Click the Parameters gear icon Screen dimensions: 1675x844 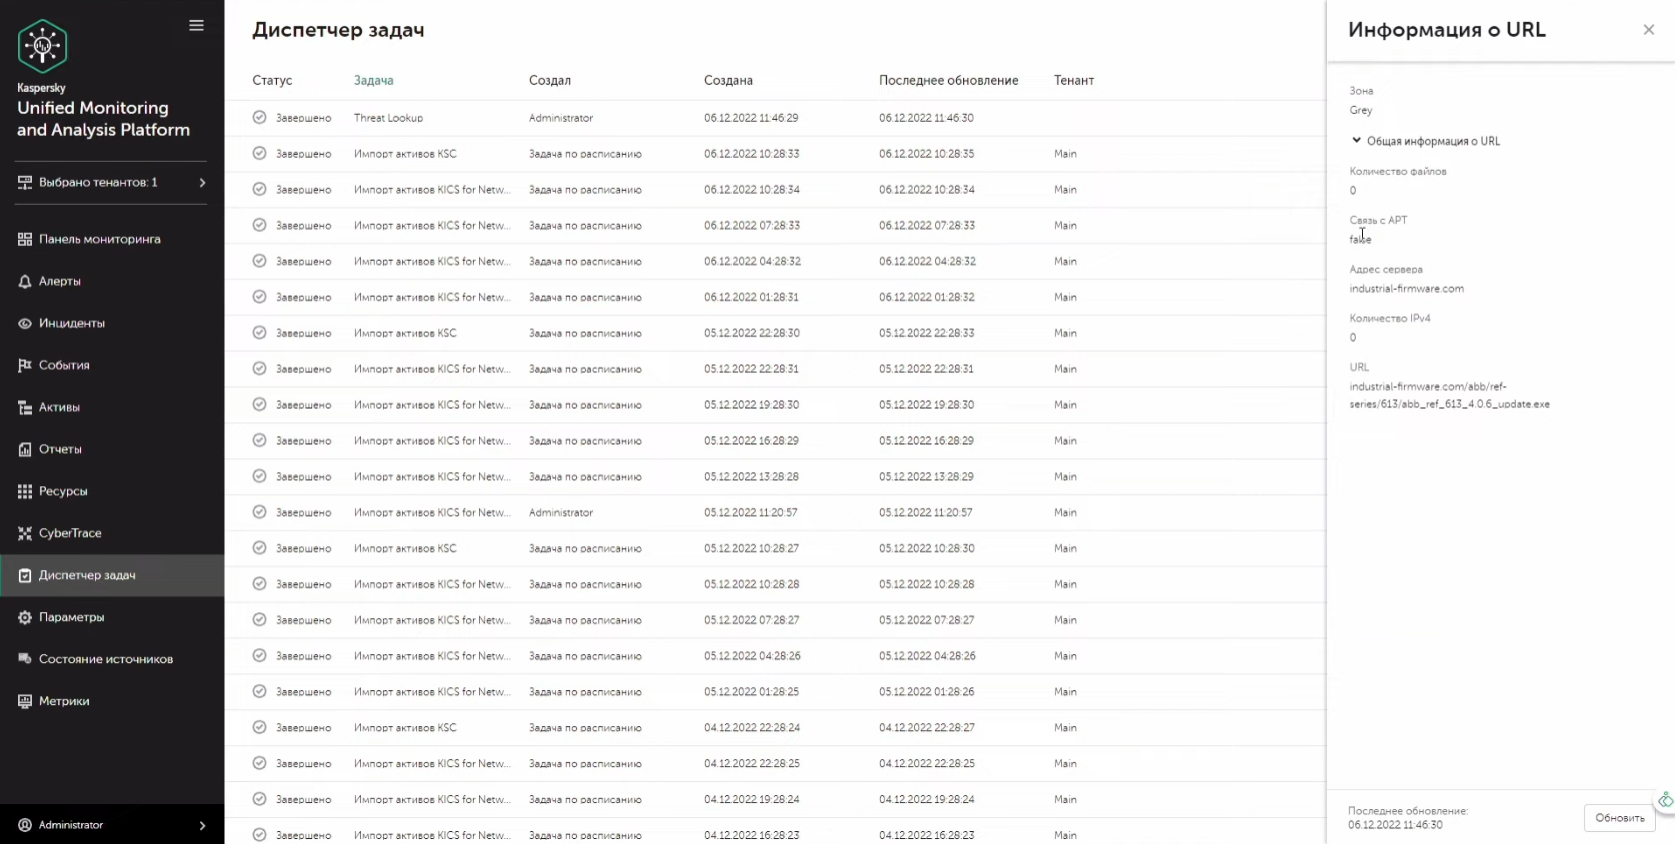[25, 618]
